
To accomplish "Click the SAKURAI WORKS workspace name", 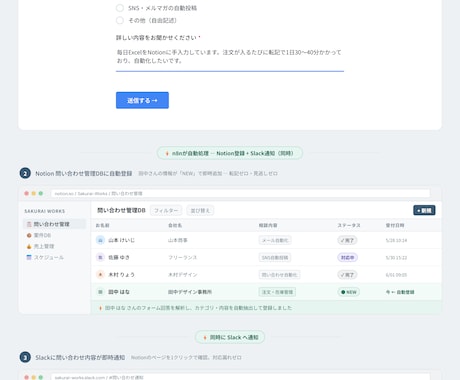I will 45,211.
